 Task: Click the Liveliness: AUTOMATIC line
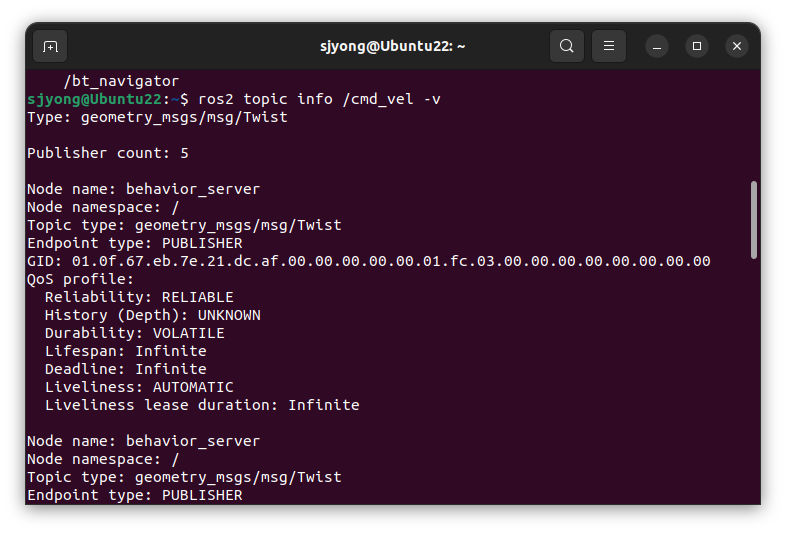click(x=139, y=387)
